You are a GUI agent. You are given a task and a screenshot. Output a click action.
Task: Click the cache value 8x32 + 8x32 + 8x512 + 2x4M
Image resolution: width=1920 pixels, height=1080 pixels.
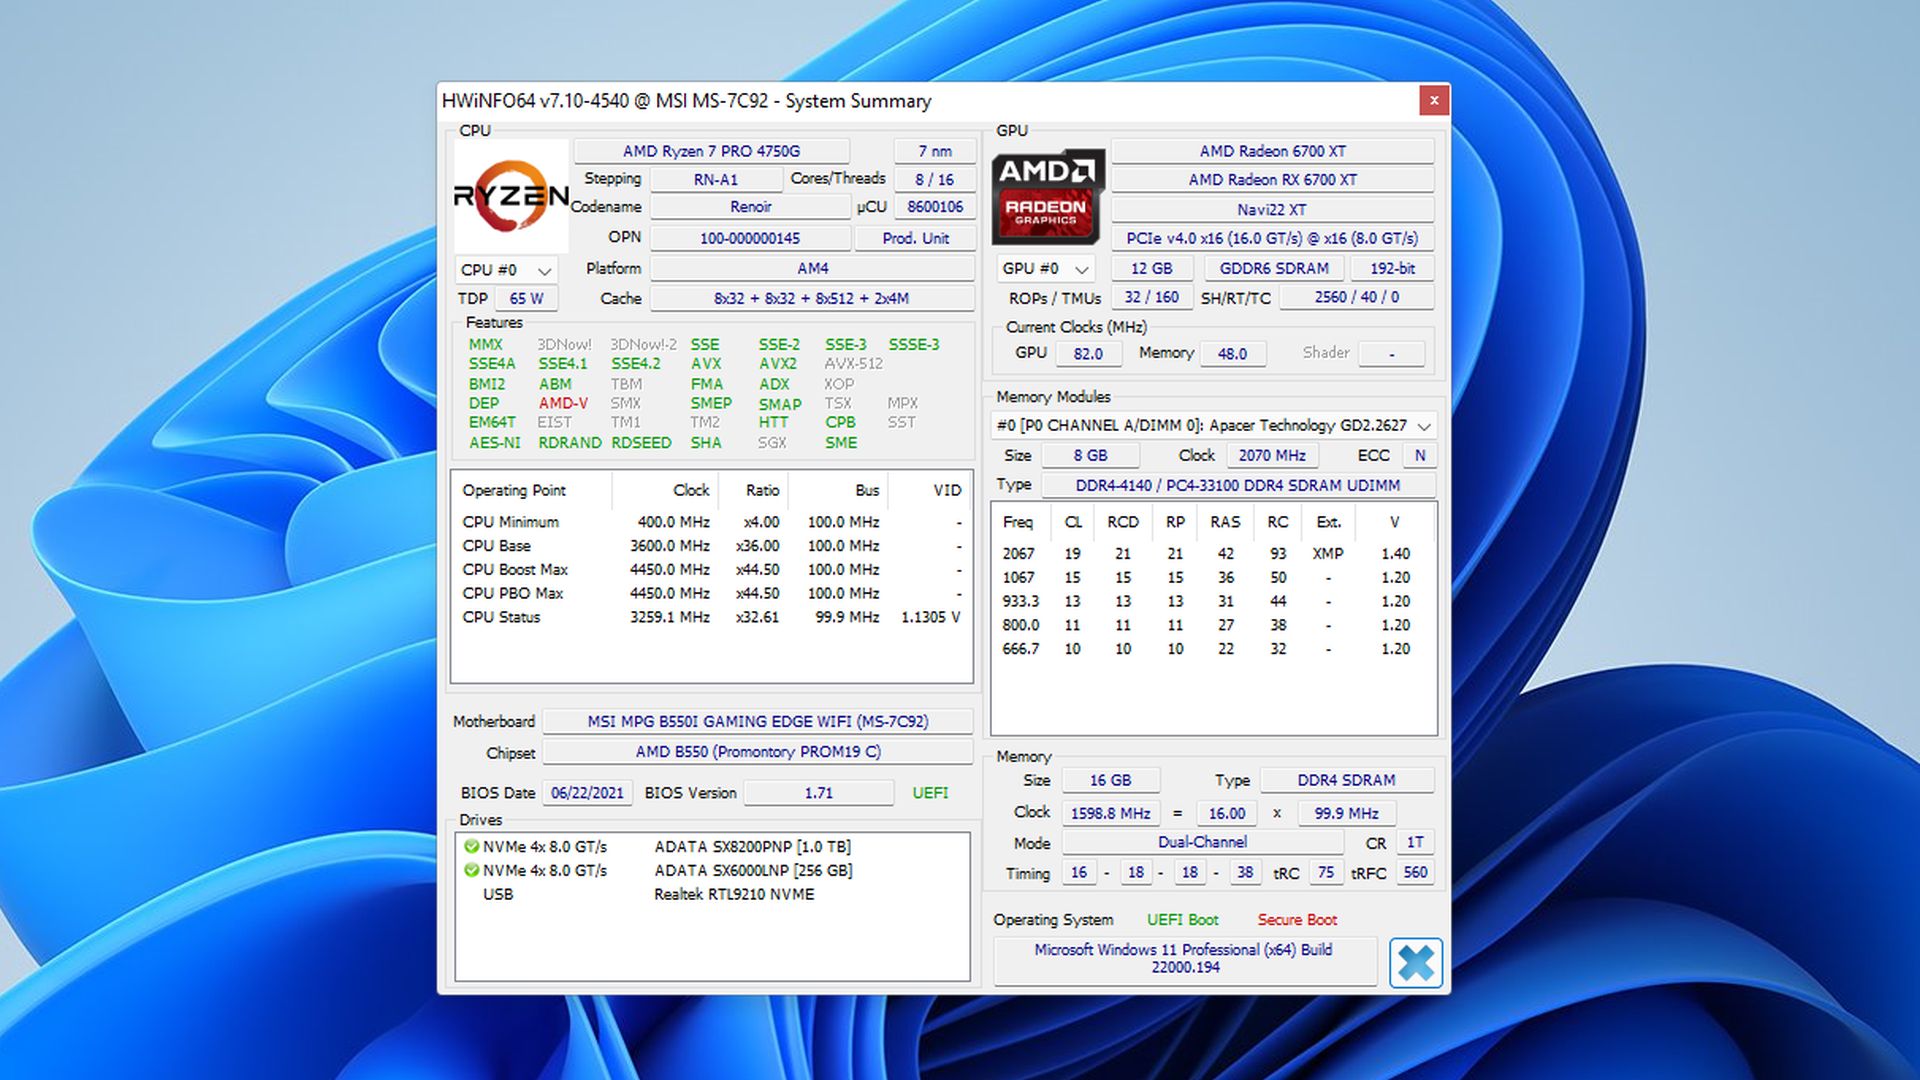click(812, 298)
